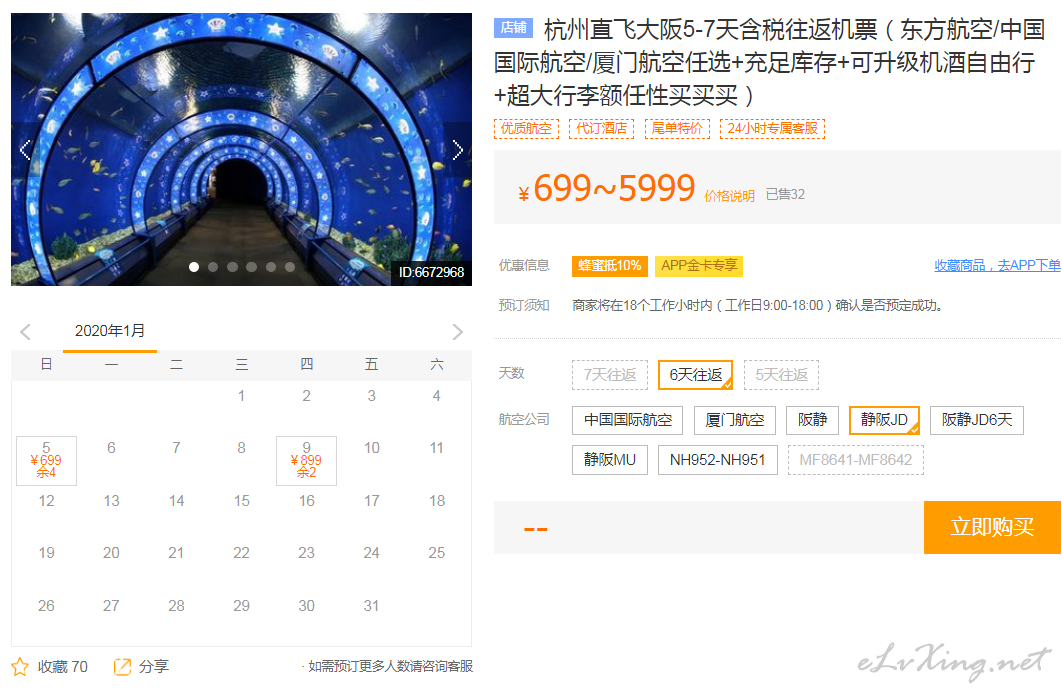The width and height of the screenshot is (1062, 695).
Task: Choose 5天往返 days option
Action: click(x=782, y=375)
